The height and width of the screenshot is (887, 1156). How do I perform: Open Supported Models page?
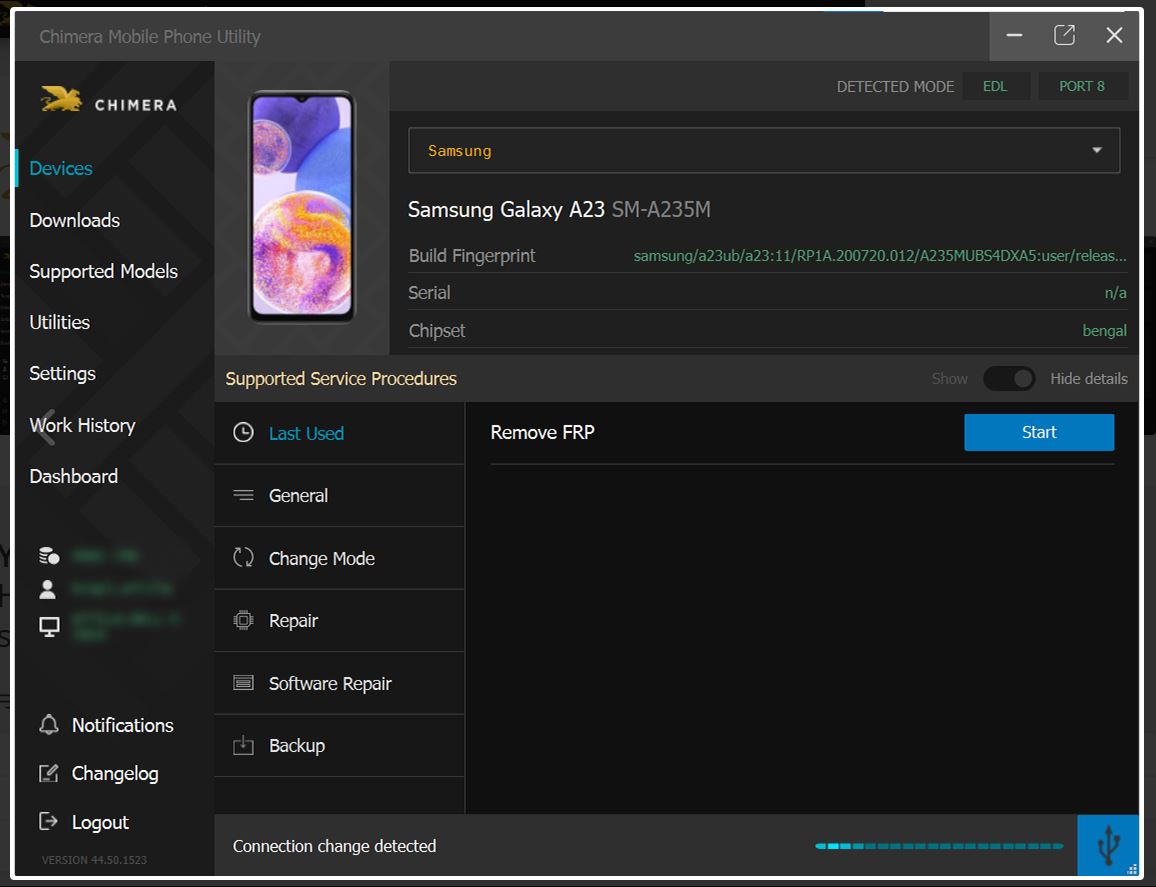[103, 271]
